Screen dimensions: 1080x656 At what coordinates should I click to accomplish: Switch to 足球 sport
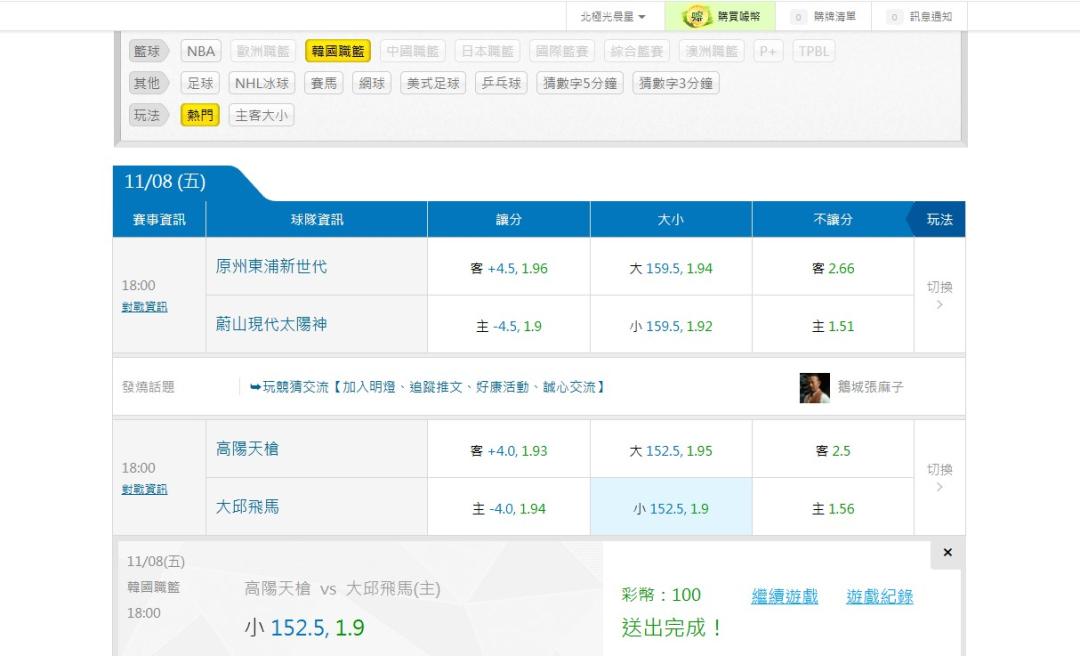coord(200,83)
